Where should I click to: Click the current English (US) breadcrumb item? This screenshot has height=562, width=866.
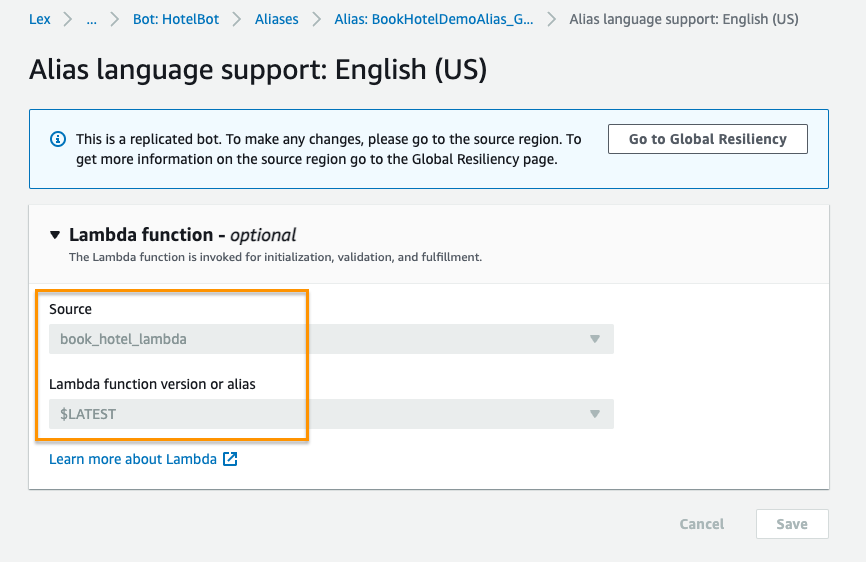tap(683, 19)
